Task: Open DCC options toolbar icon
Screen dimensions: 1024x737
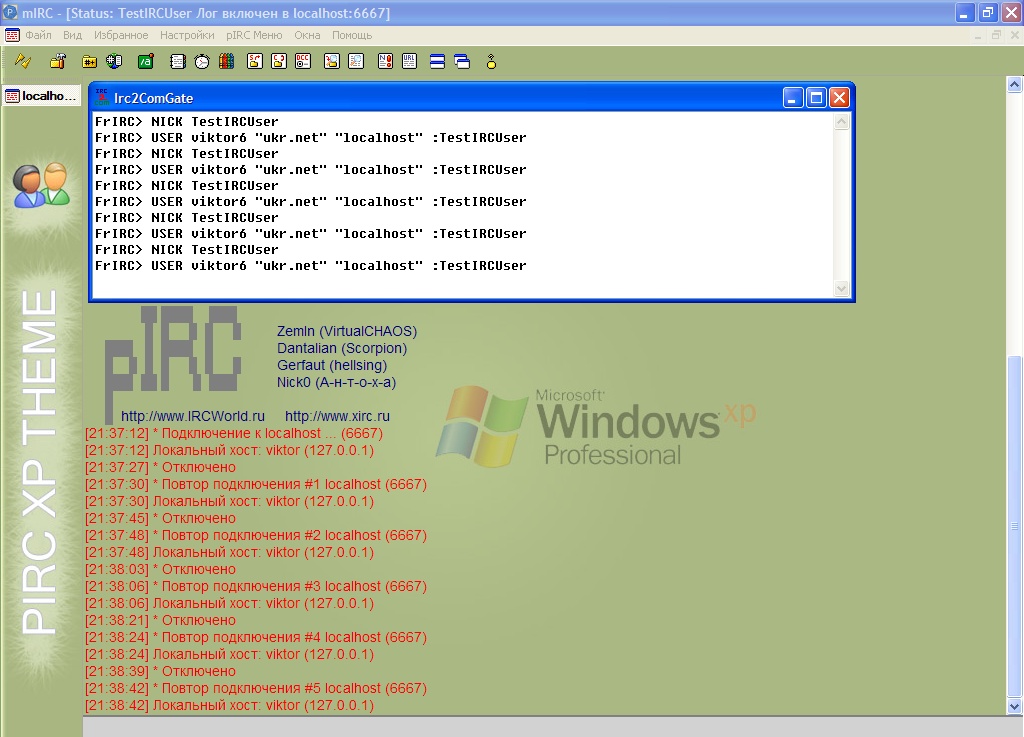Action: click(x=303, y=61)
